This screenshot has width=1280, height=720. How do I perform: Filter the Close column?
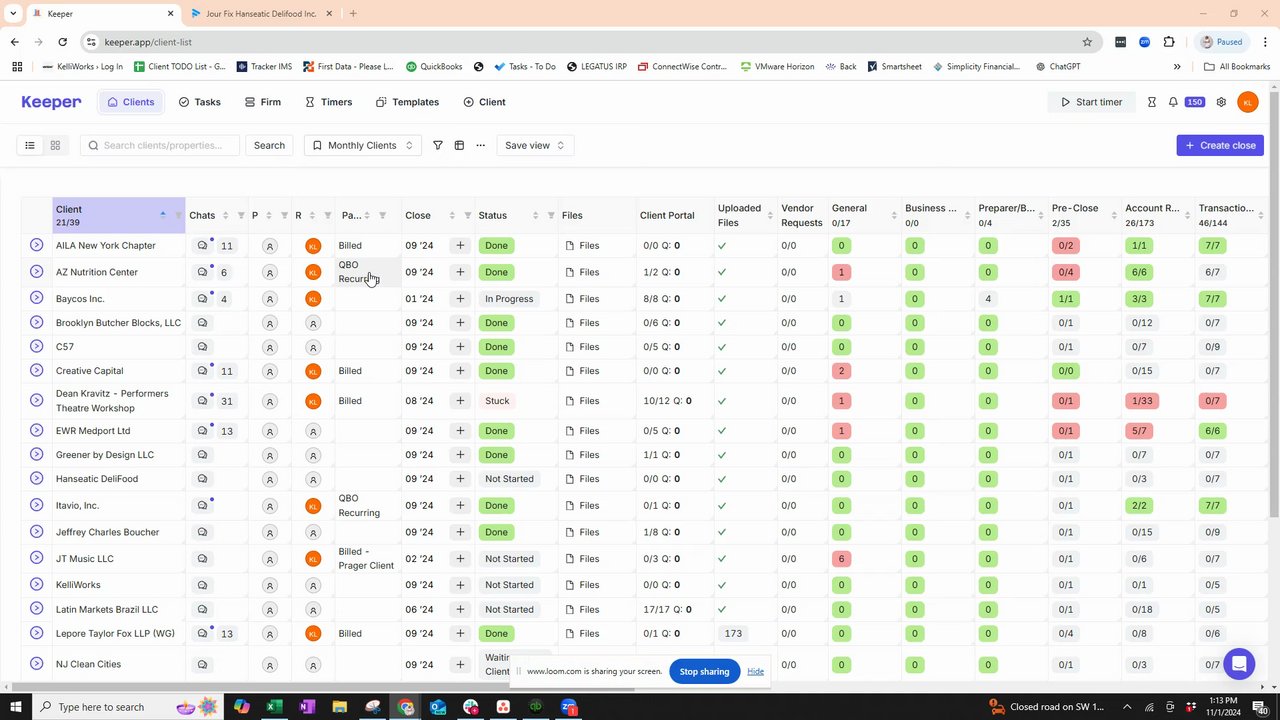(x=468, y=216)
